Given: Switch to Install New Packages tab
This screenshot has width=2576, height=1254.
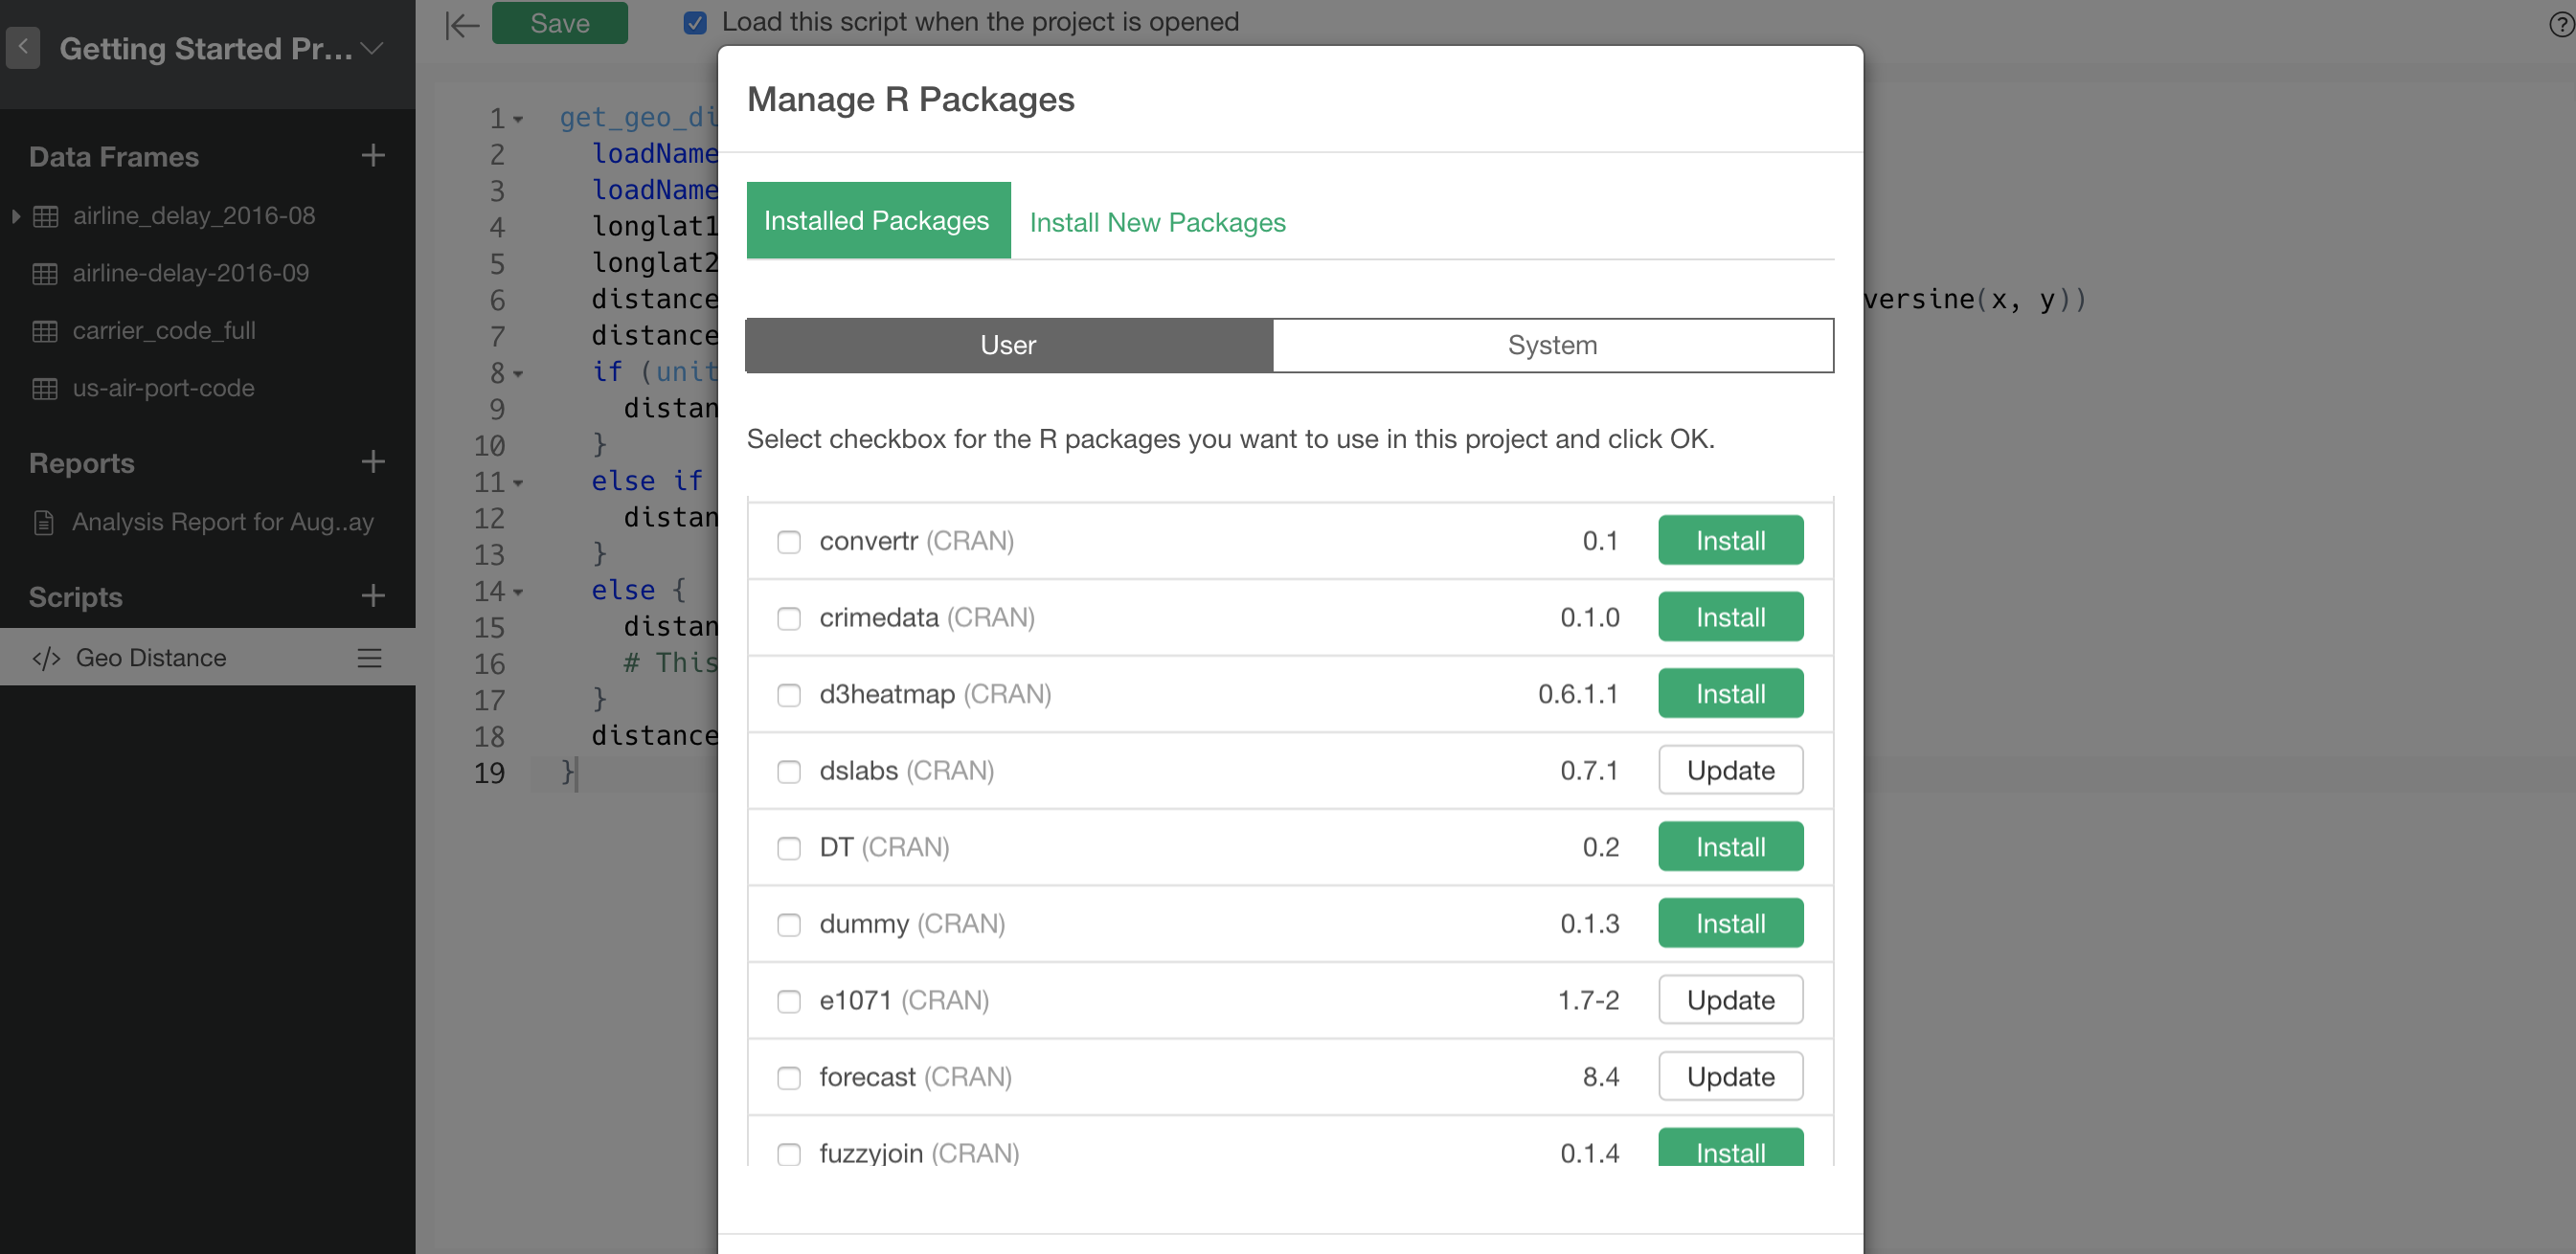Looking at the screenshot, I should (1157, 222).
